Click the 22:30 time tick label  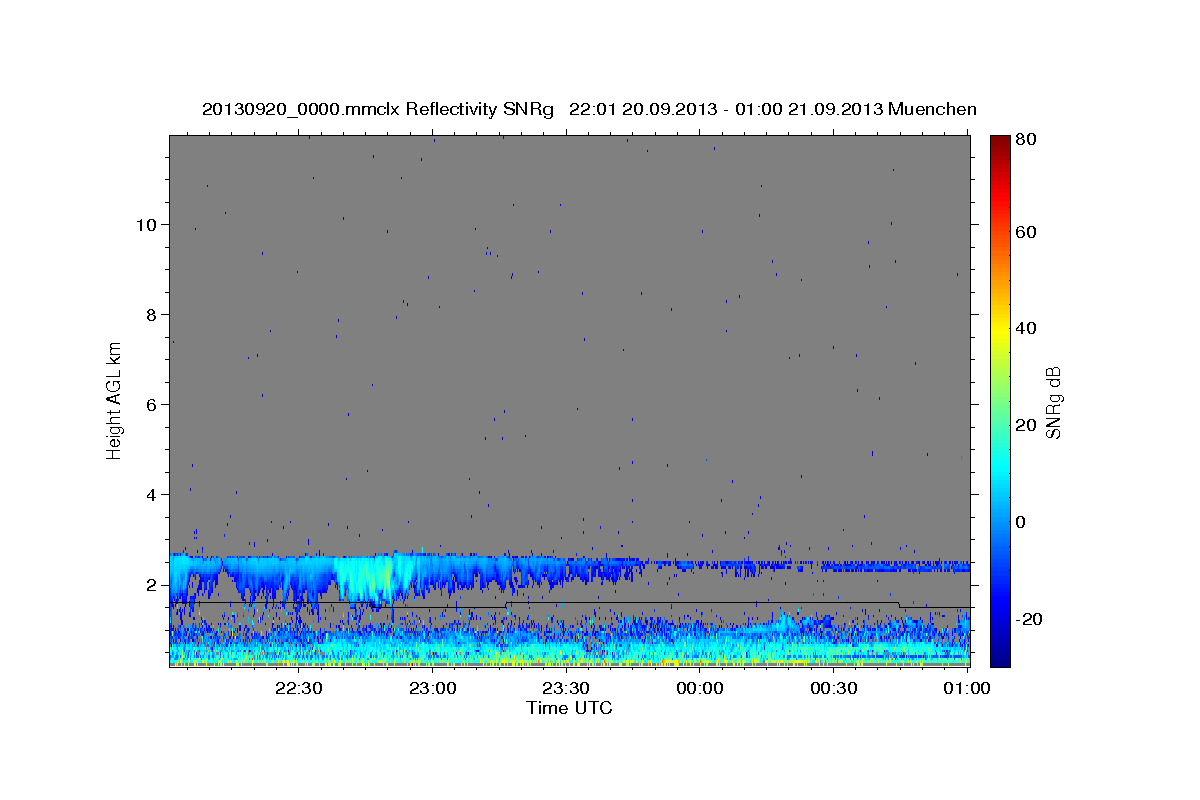click(x=298, y=688)
